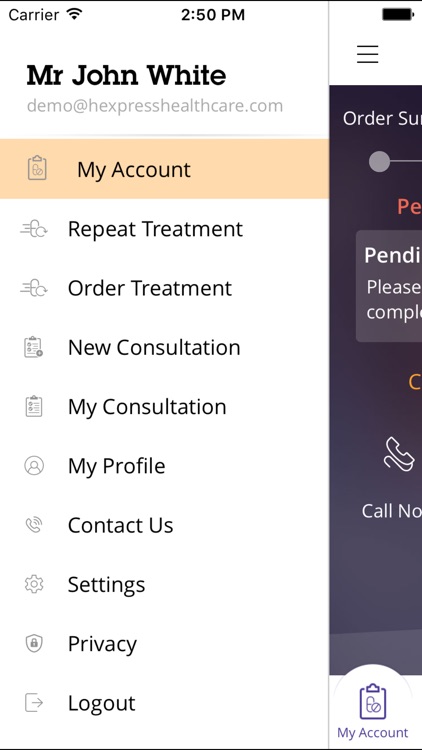Click the Repeat Treatment pill icon
The image size is (422, 750).
click(x=33, y=229)
